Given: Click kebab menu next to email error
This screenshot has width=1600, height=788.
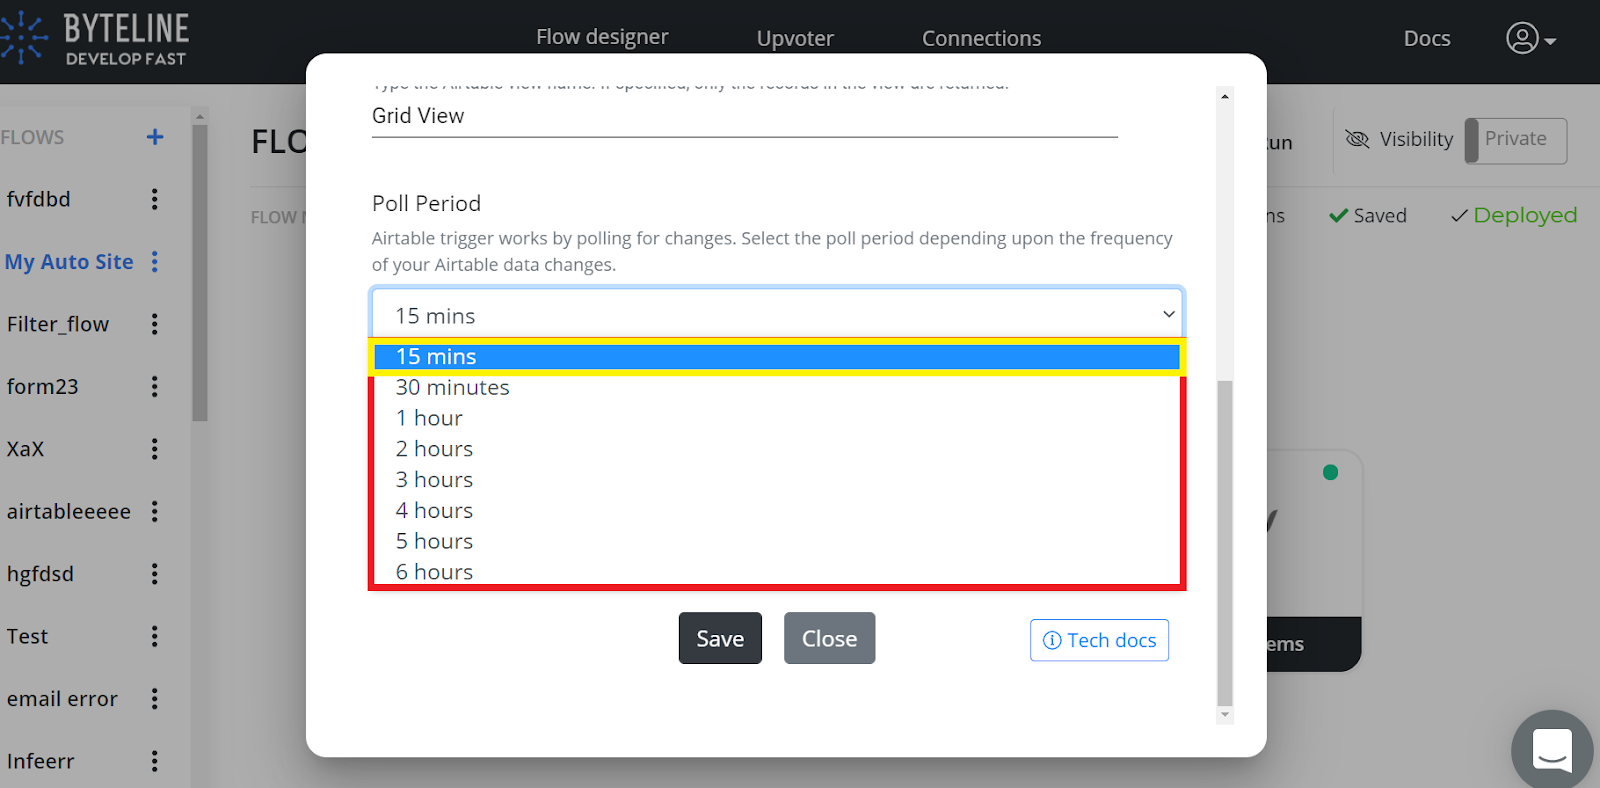Looking at the screenshot, I should pyautogui.click(x=155, y=699).
